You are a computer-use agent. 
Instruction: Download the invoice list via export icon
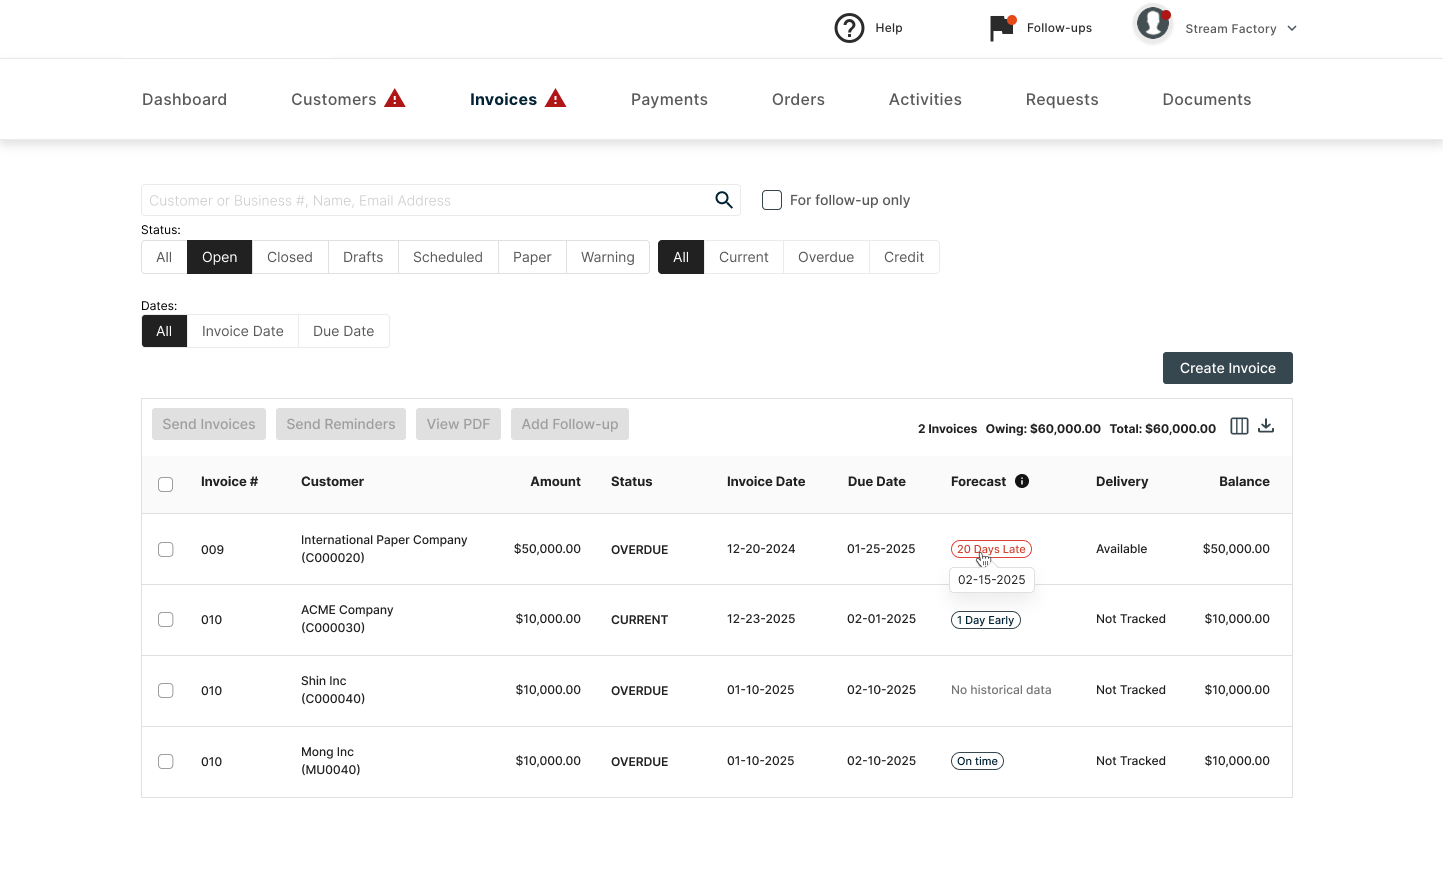point(1266,426)
